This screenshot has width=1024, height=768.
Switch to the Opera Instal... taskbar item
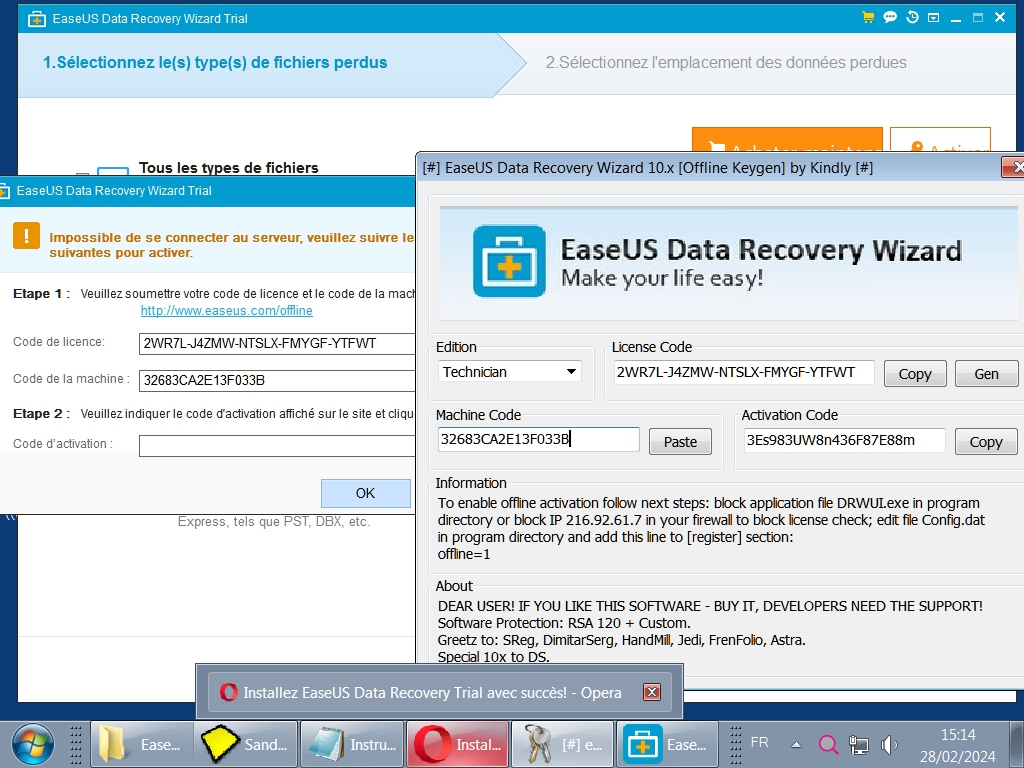point(457,744)
